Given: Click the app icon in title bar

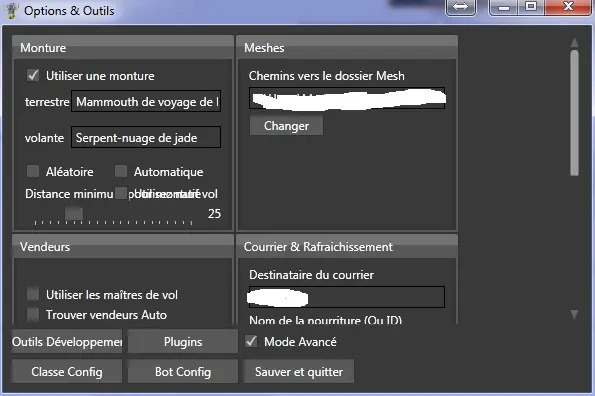Looking at the screenshot, I should (11, 10).
